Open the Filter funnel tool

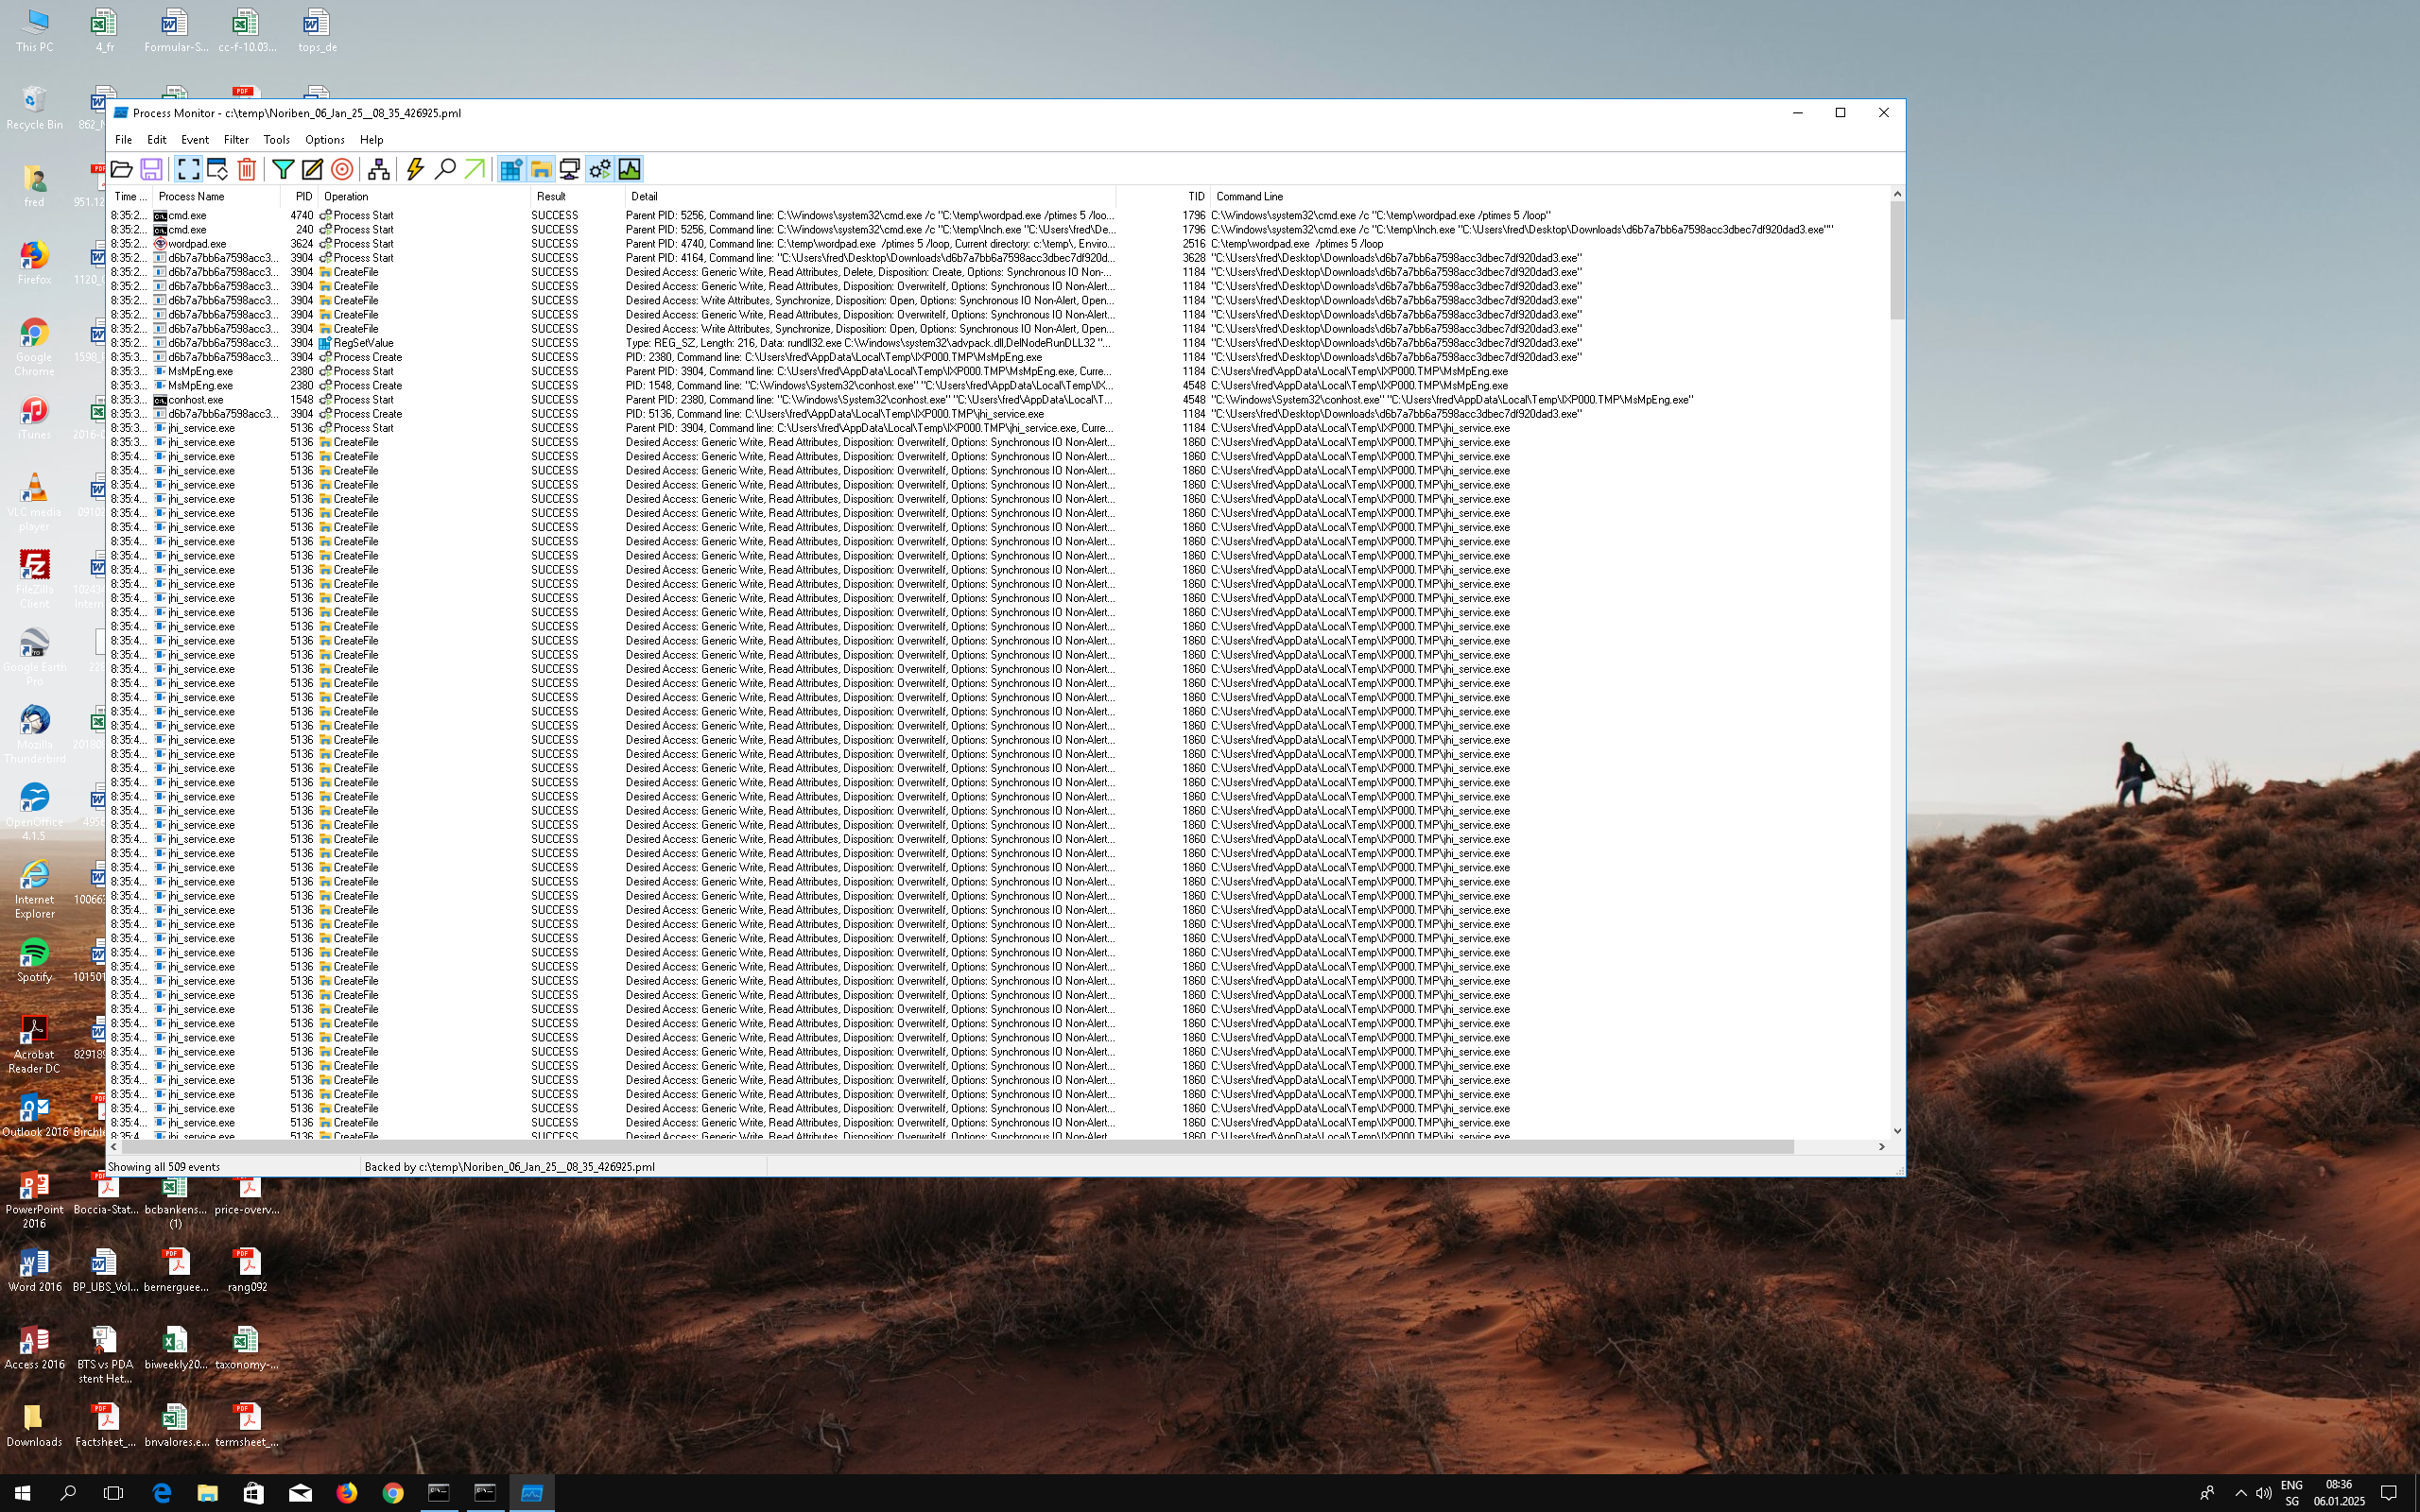[x=283, y=169]
